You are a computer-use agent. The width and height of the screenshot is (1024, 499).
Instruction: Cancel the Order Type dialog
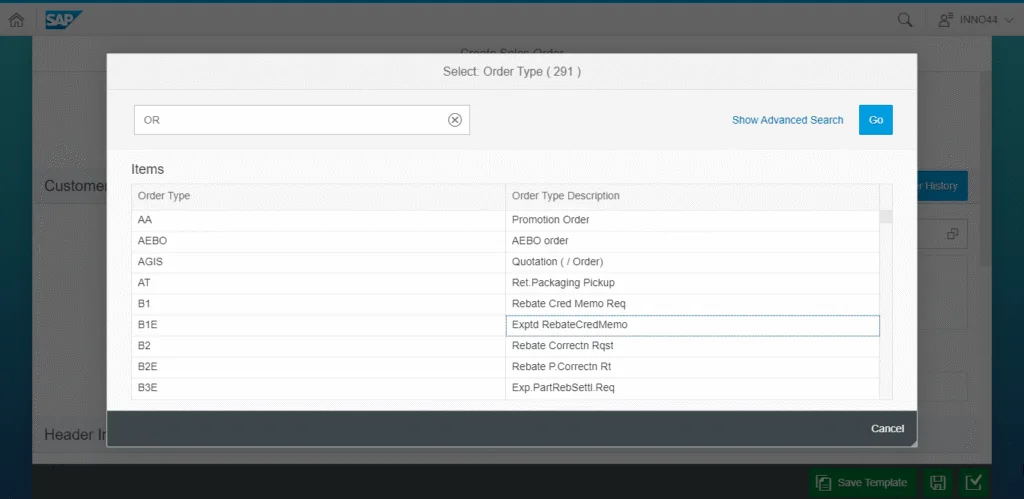pyautogui.click(x=888, y=428)
